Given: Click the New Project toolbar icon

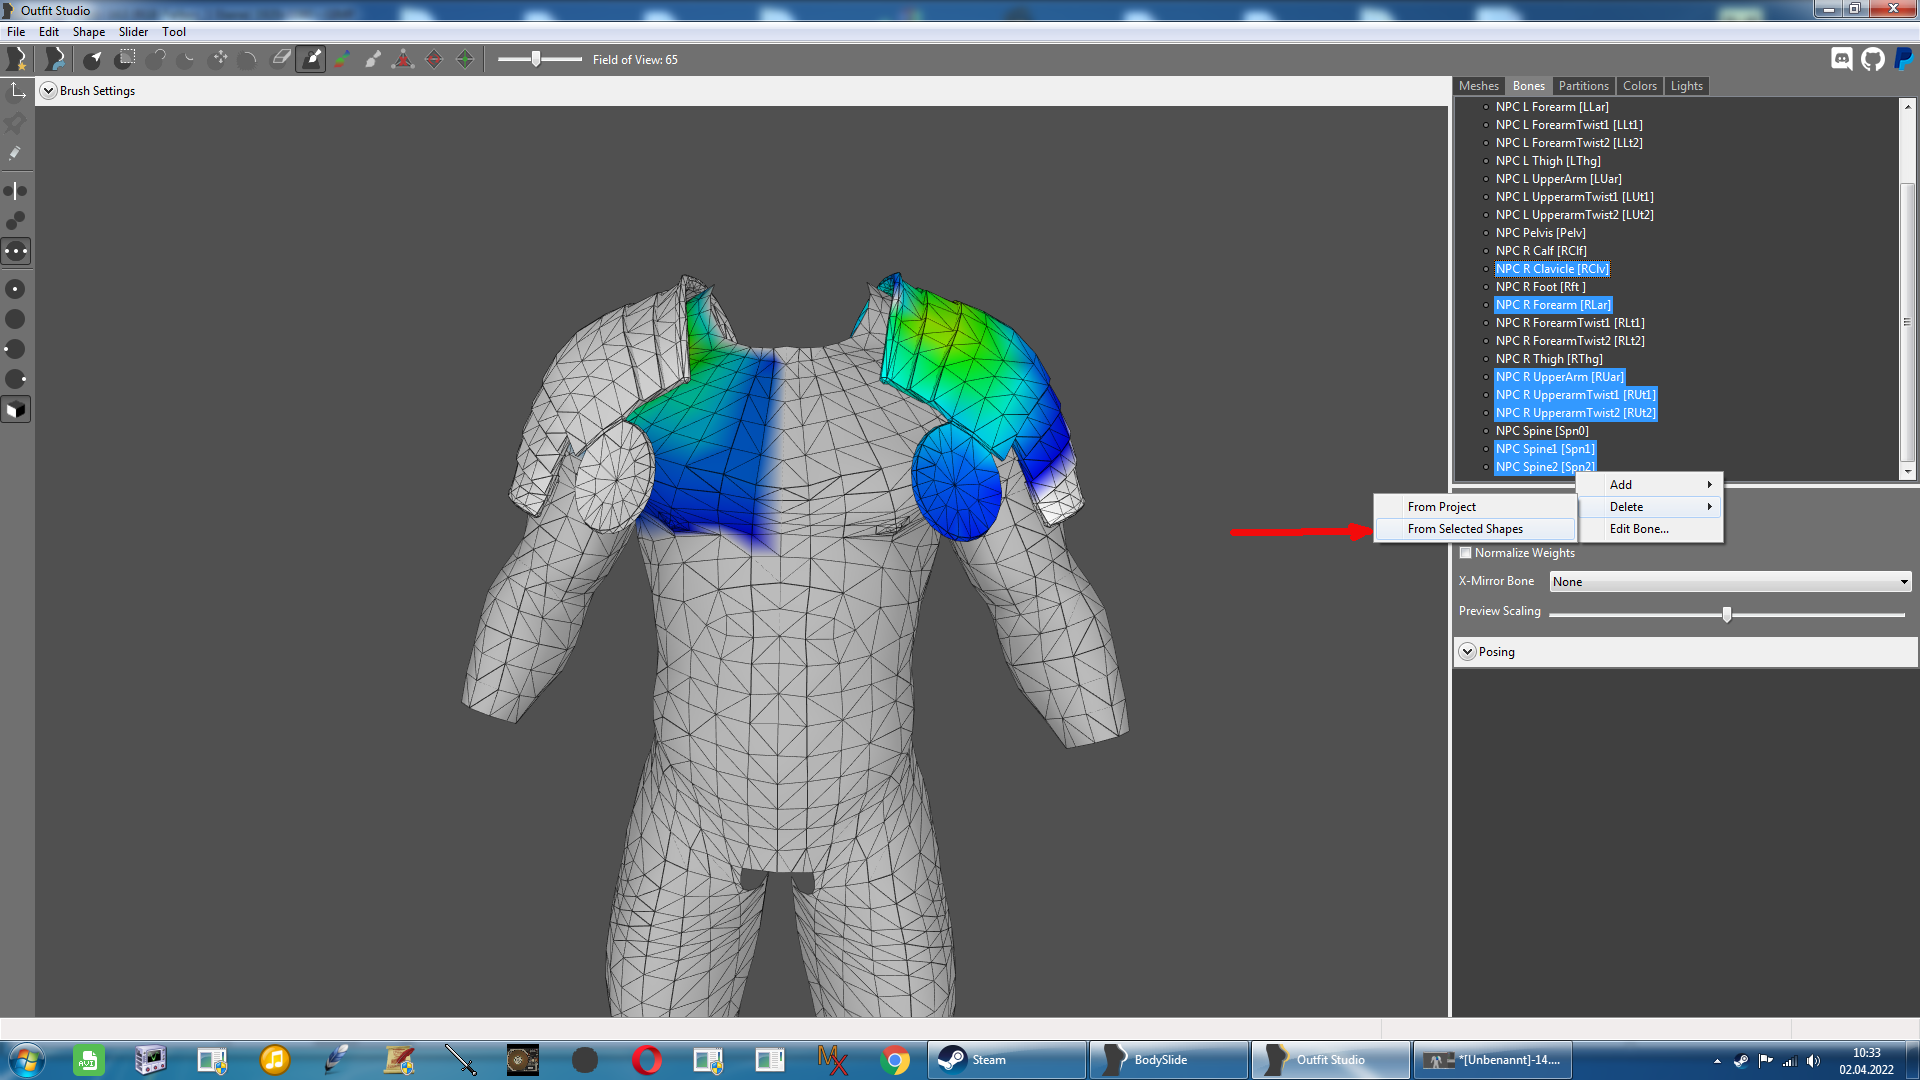Looking at the screenshot, I should (16, 59).
